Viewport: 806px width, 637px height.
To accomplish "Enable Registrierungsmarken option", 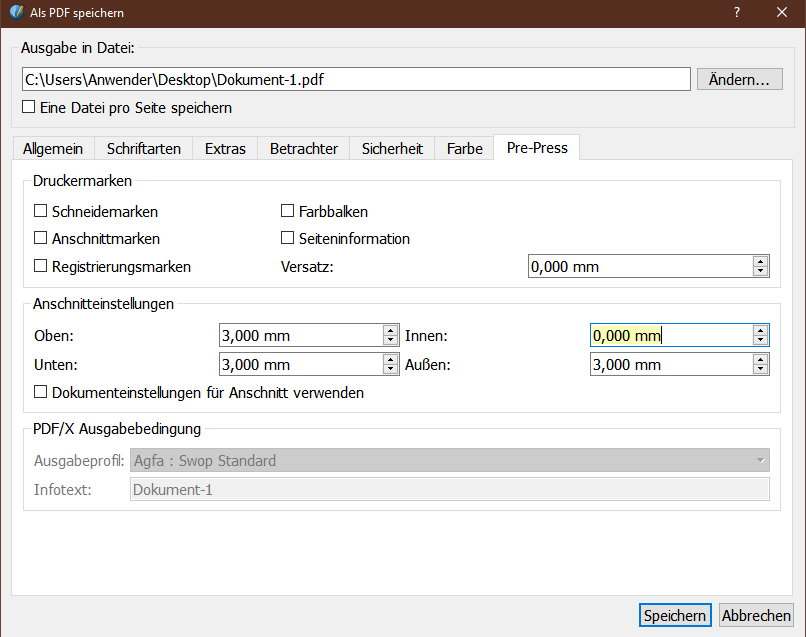I will [41, 267].
